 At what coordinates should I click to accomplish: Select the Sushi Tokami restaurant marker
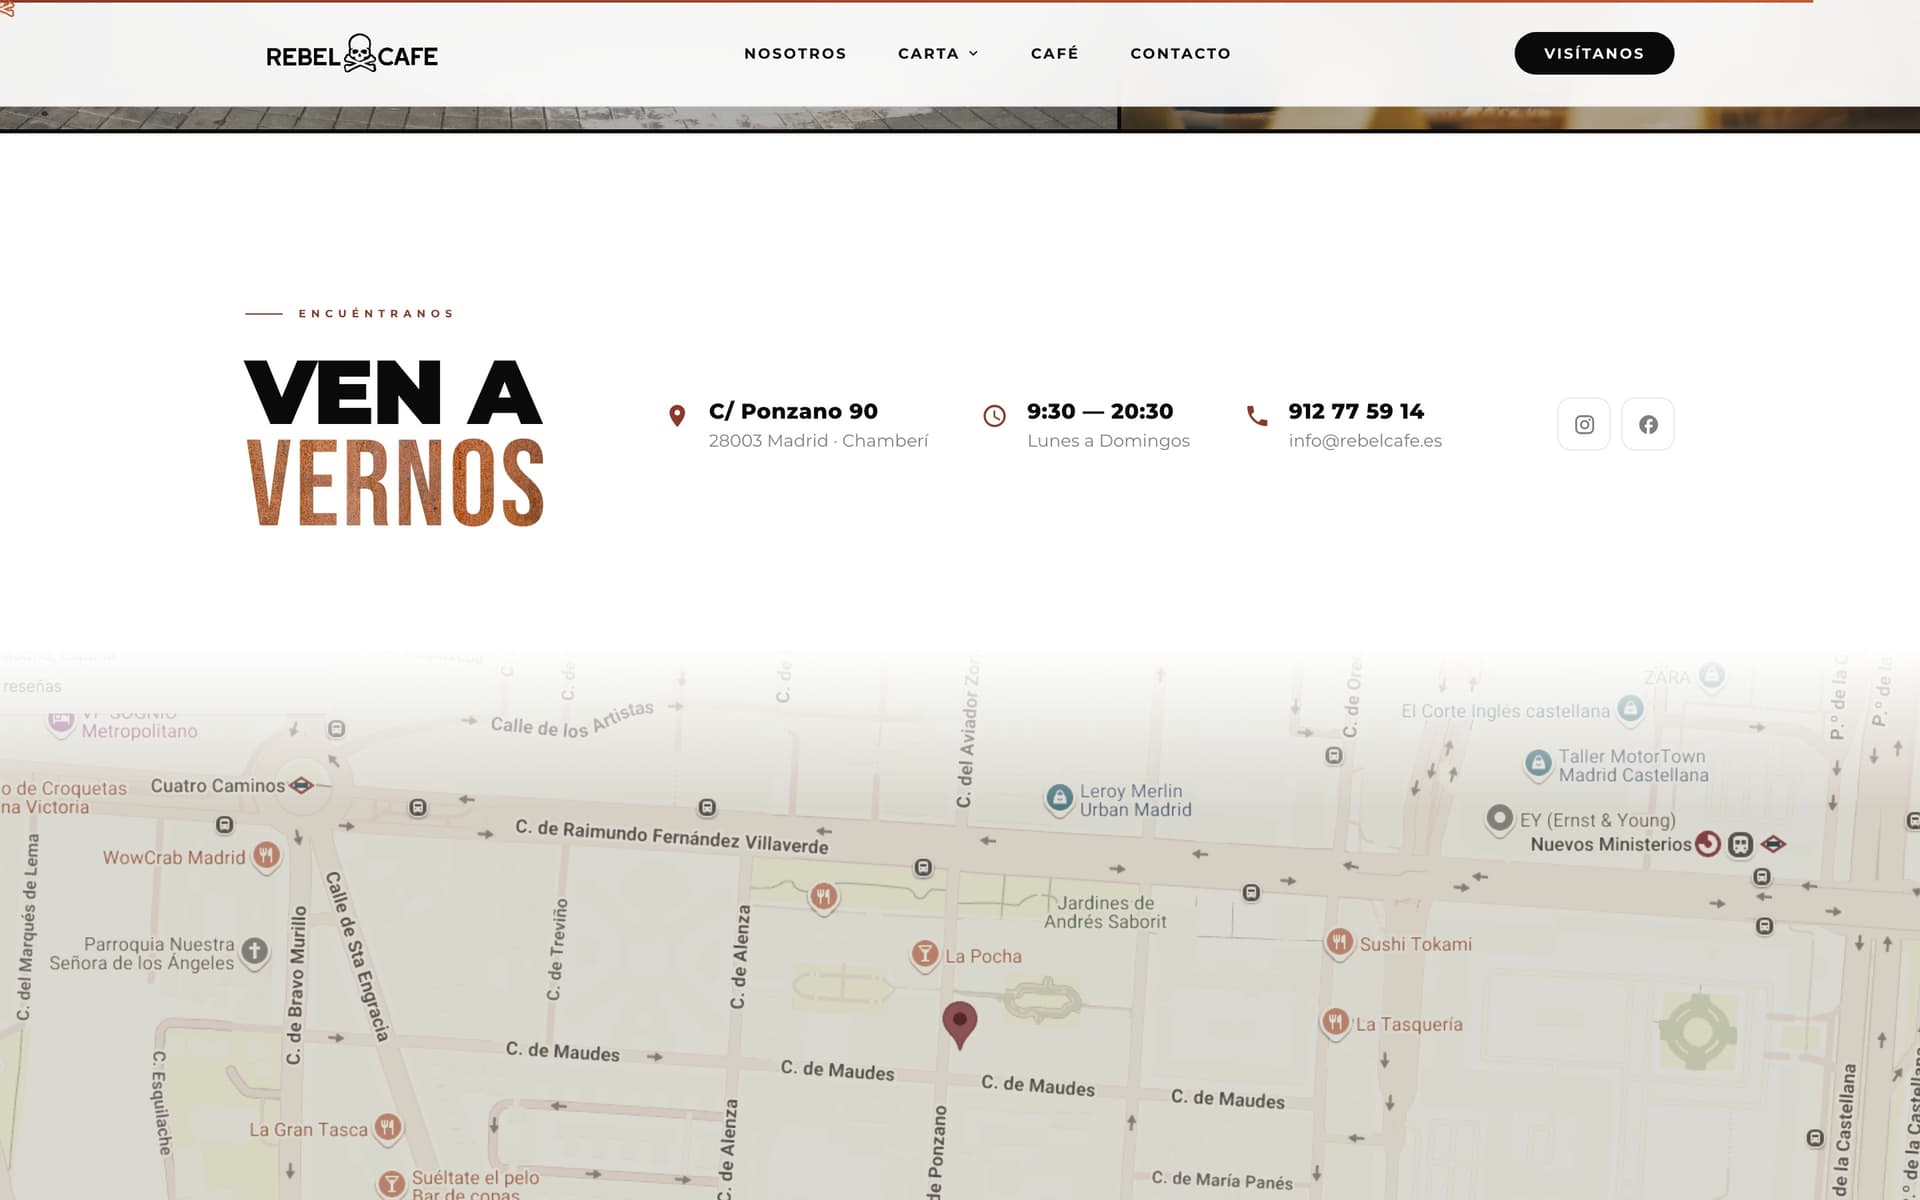pos(1339,942)
